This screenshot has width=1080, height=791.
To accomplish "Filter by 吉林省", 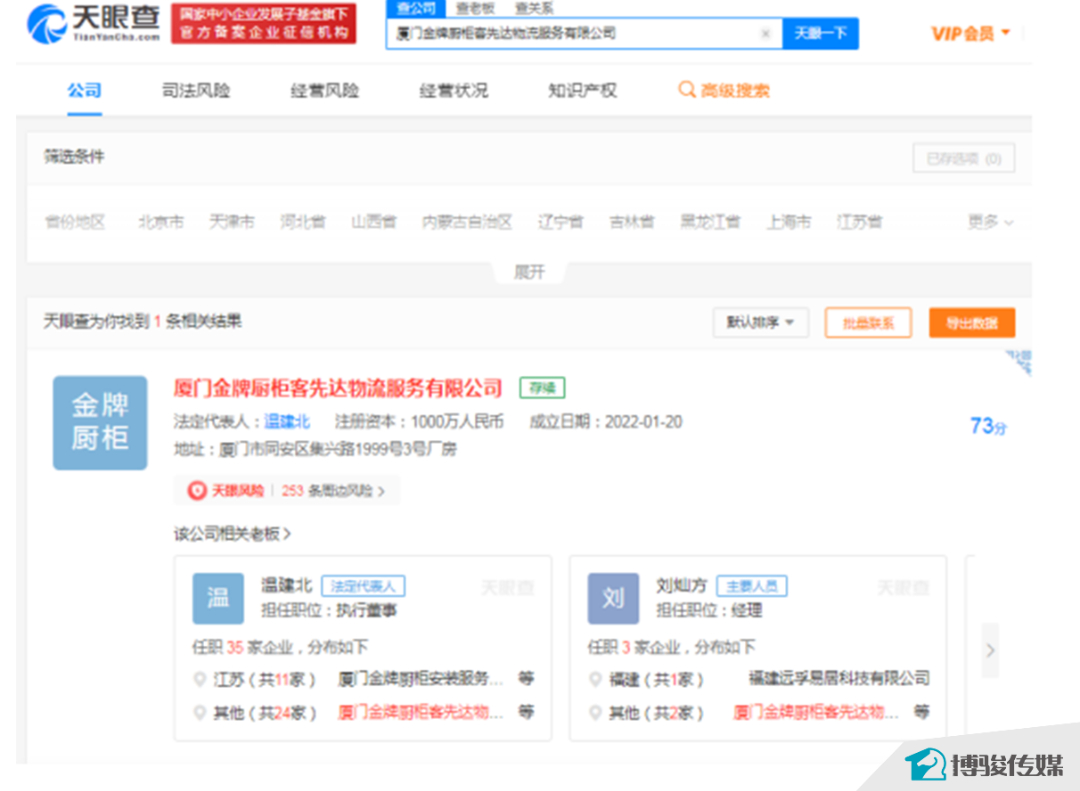I will [x=632, y=222].
